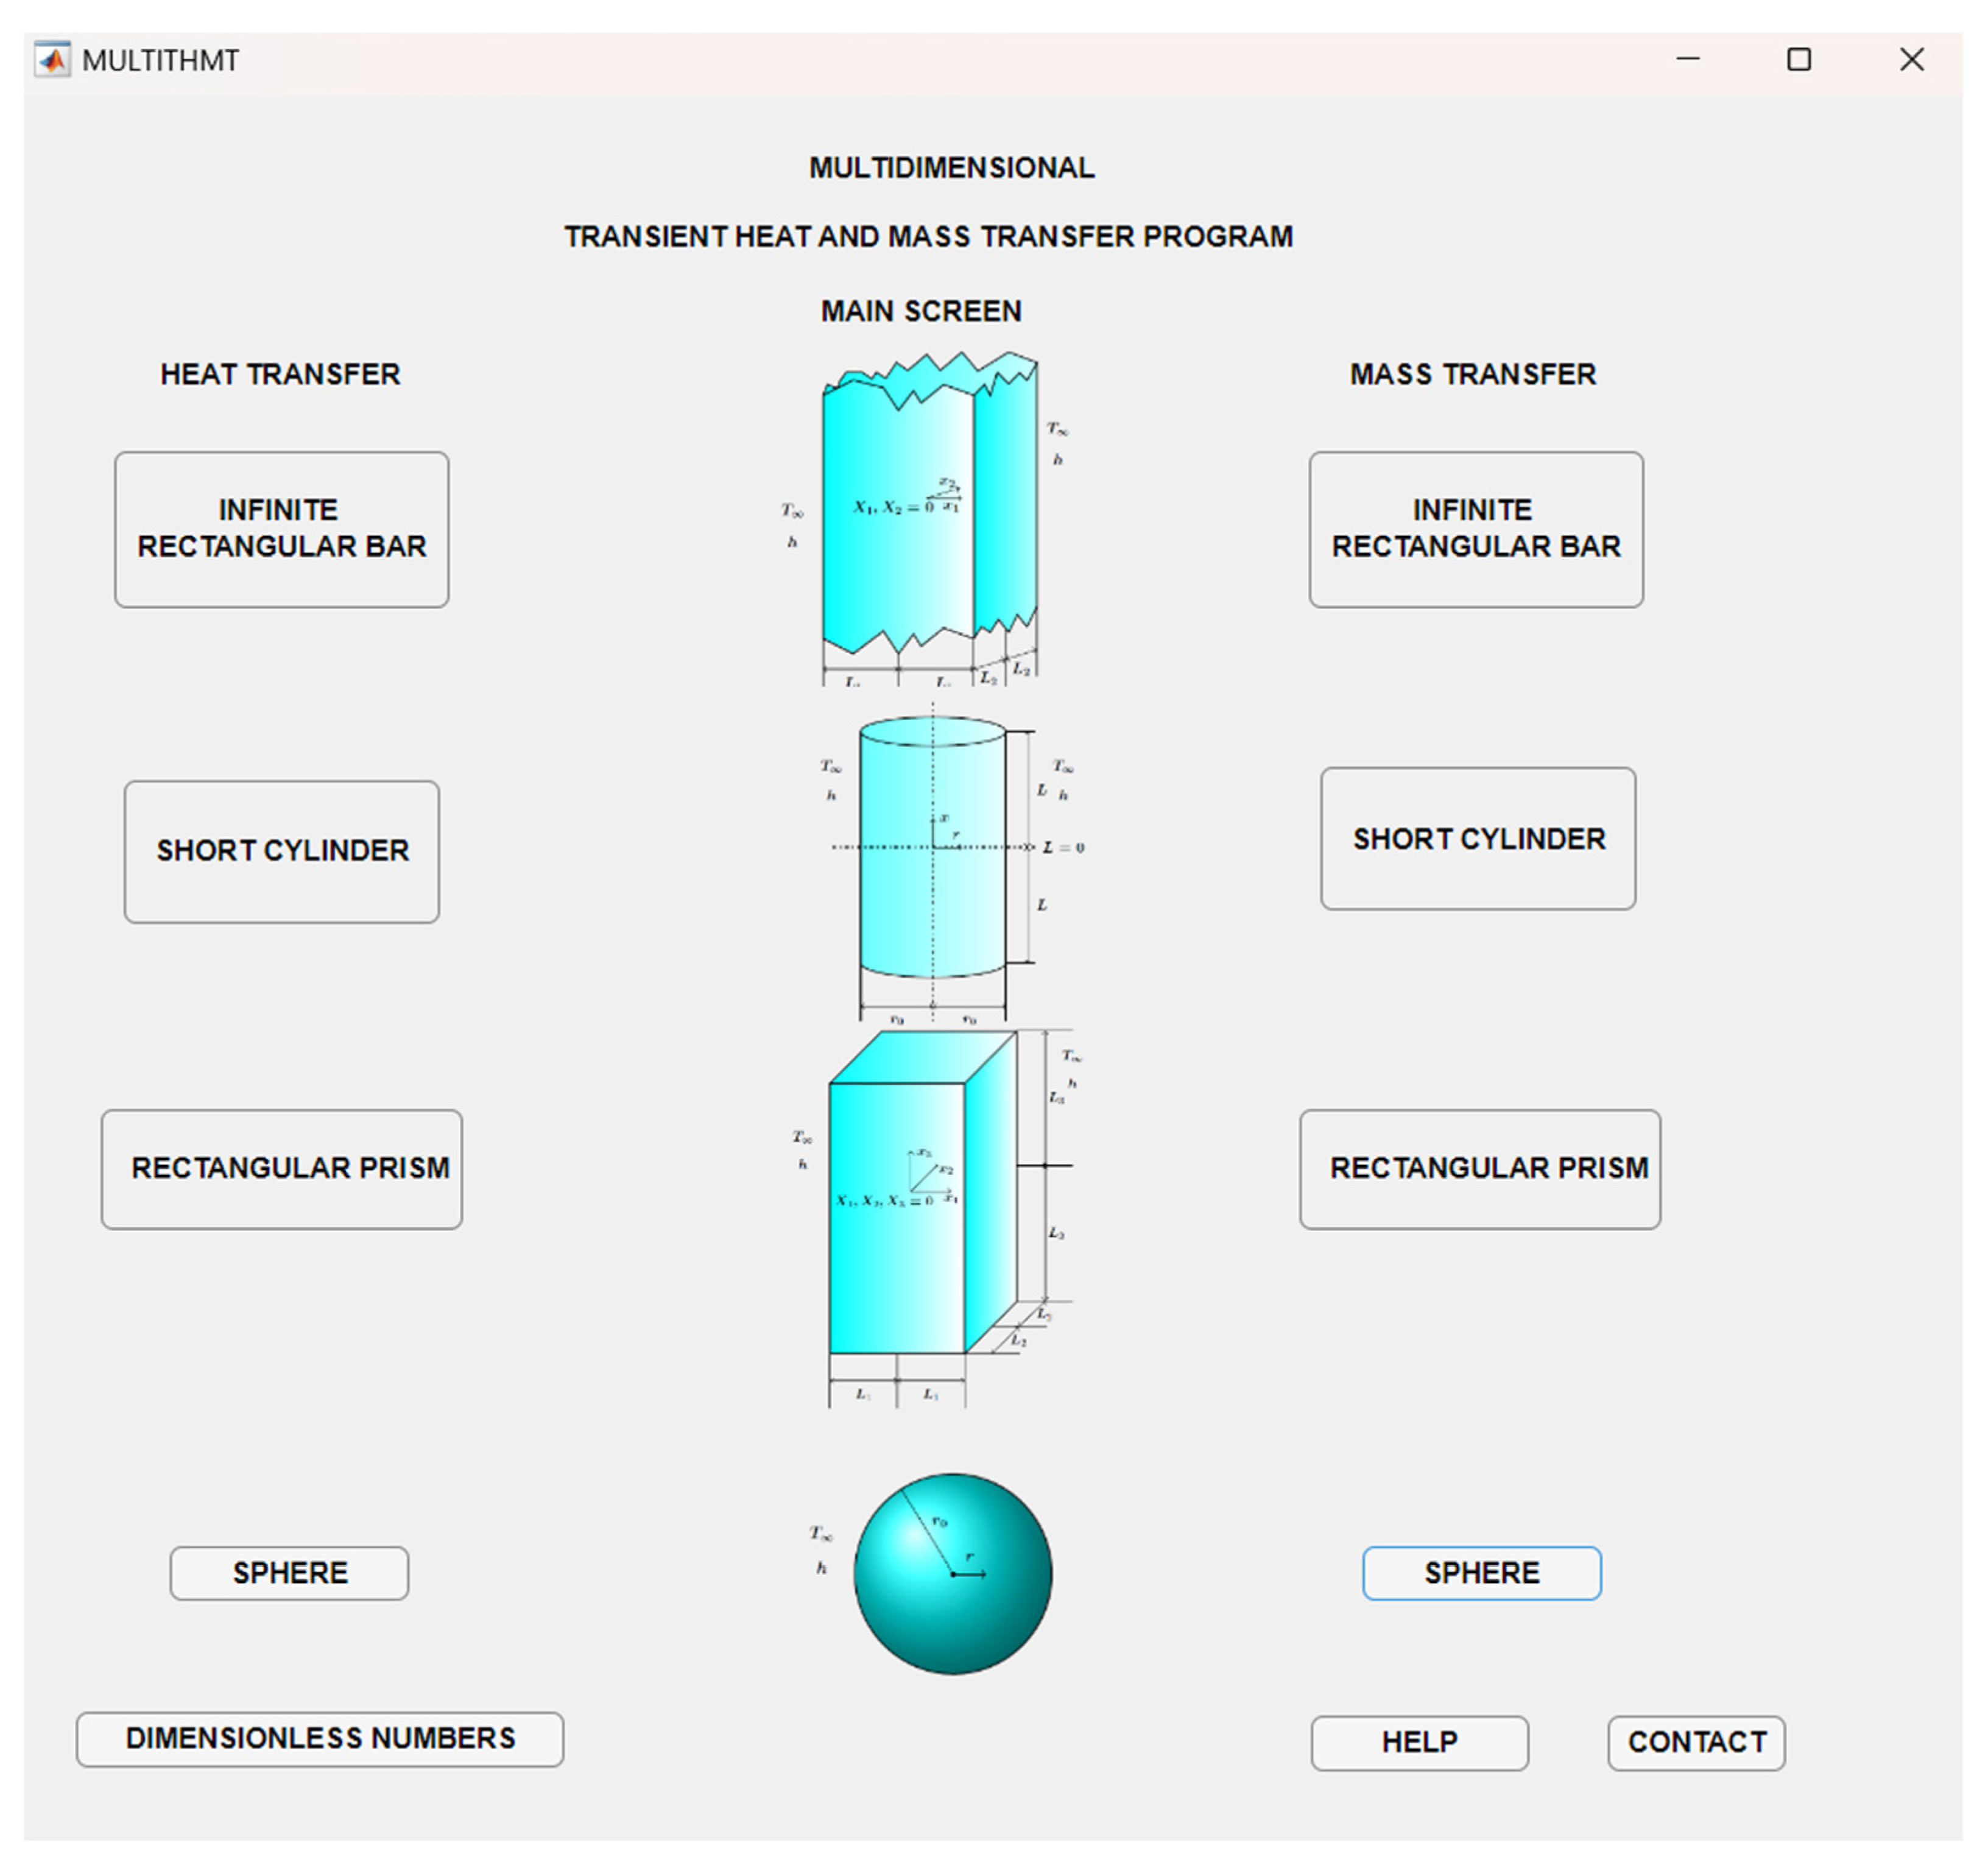Launch Mass Transfer Short Cylinder
This screenshot has width=1988, height=1871.
1477,838
